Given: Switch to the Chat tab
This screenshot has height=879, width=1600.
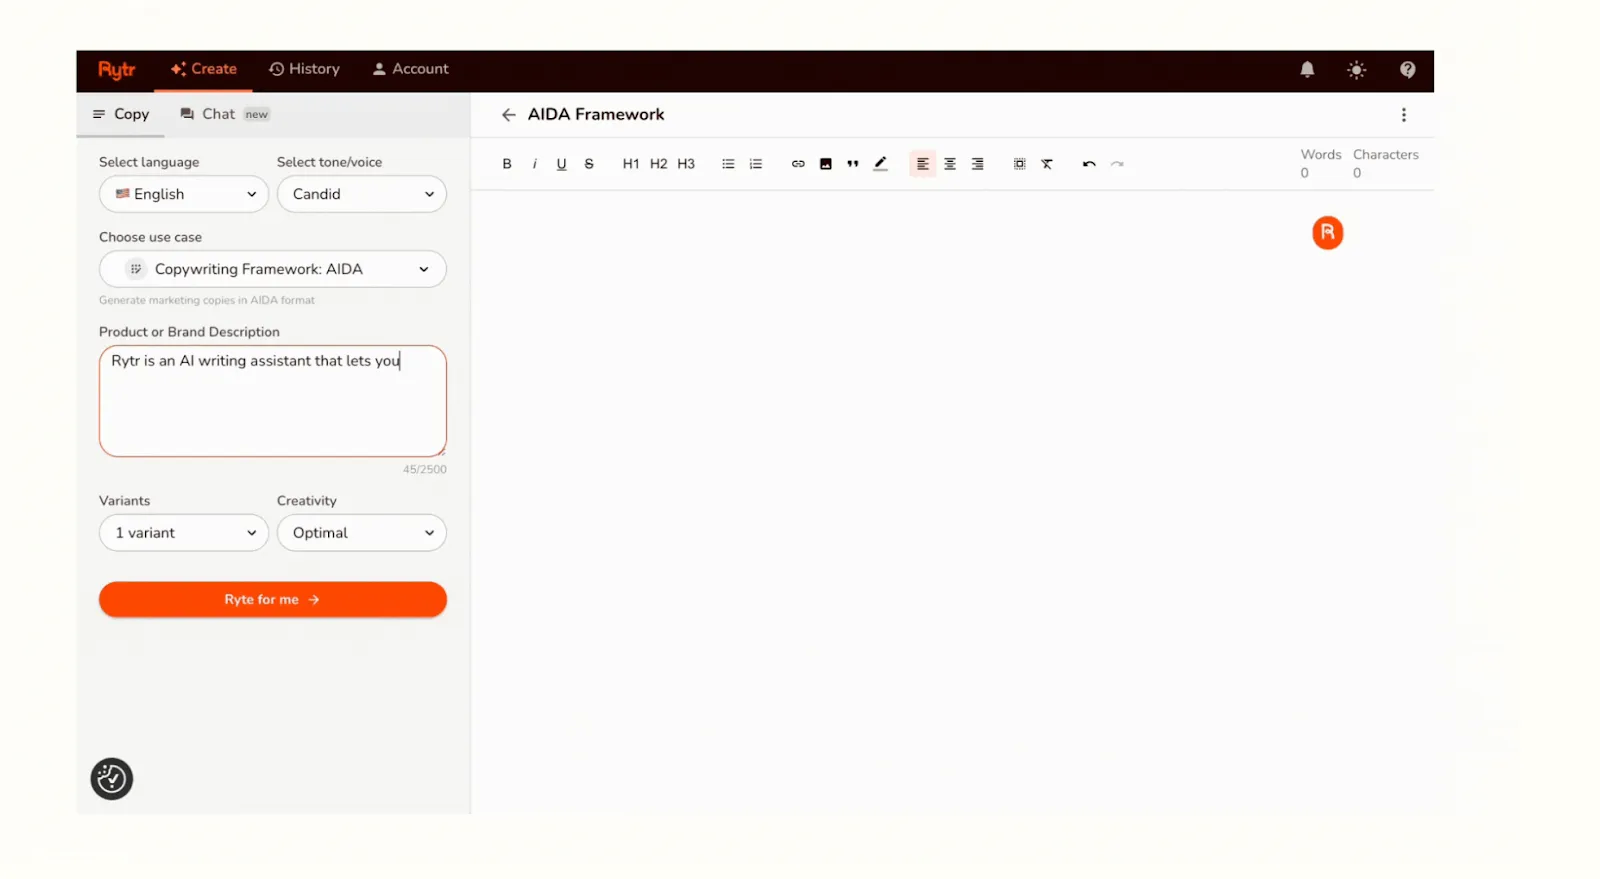Looking at the screenshot, I should click(x=225, y=114).
